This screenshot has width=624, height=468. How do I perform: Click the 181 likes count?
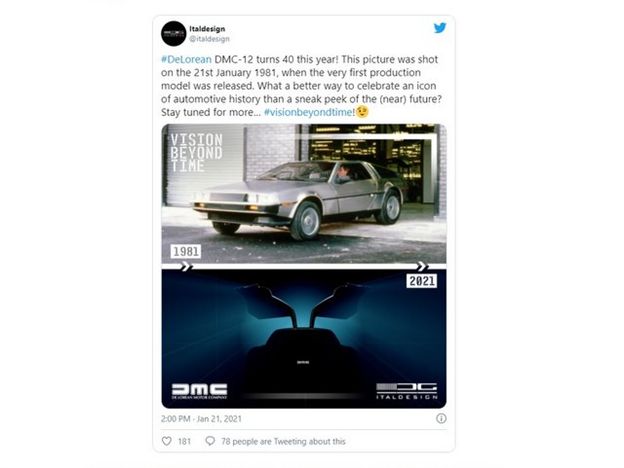pos(184,441)
